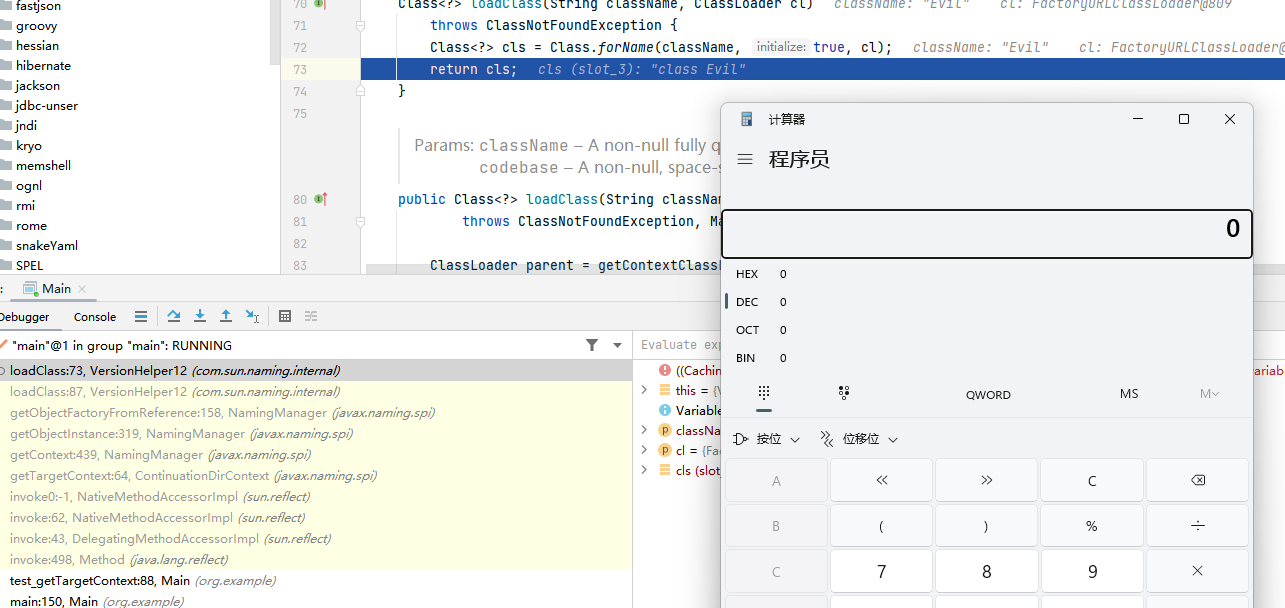The width and height of the screenshot is (1285, 608).
Task: Click the frames filter funnel icon
Action: (x=592, y=345)
